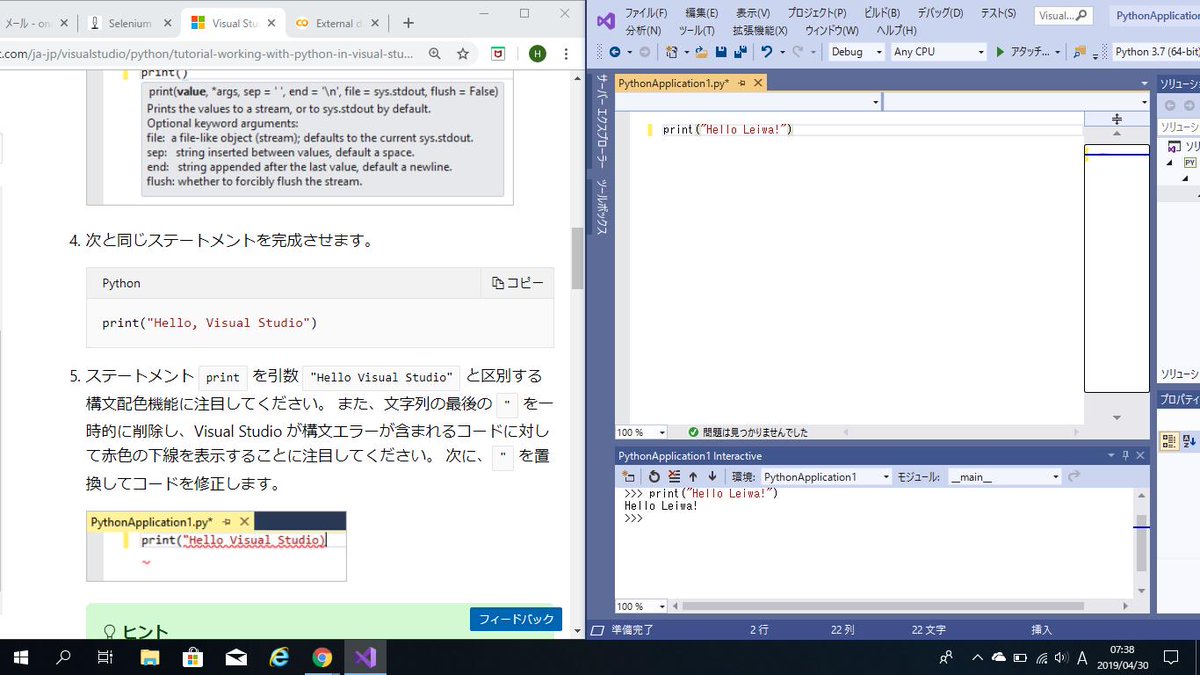The height and width of the screenshot is (675, 1200).
Task: Click the previous history up arrow icon
Action: pos(693,477)
